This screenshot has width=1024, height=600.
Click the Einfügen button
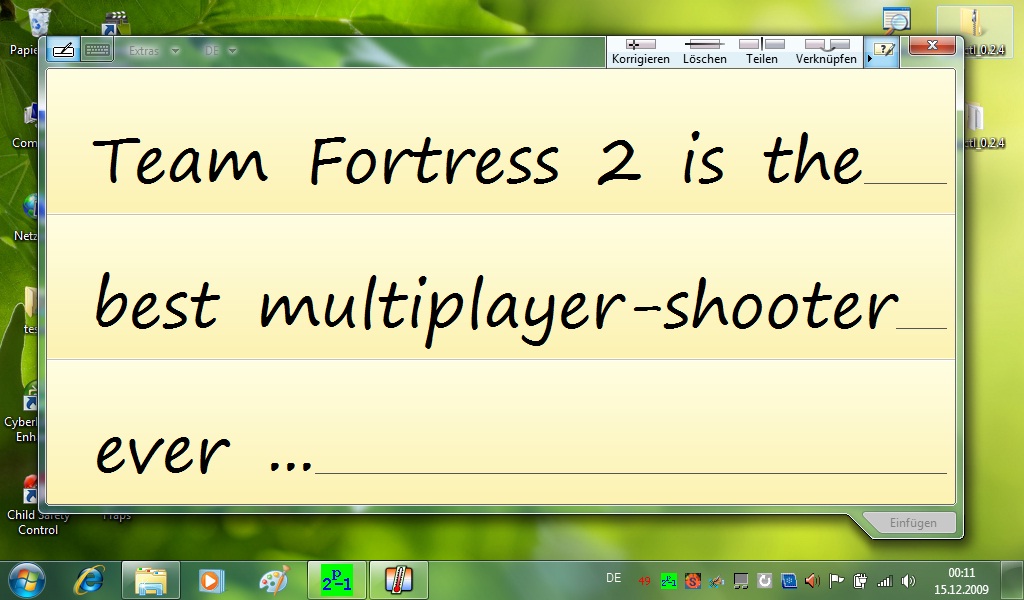(x=912, y=523)
